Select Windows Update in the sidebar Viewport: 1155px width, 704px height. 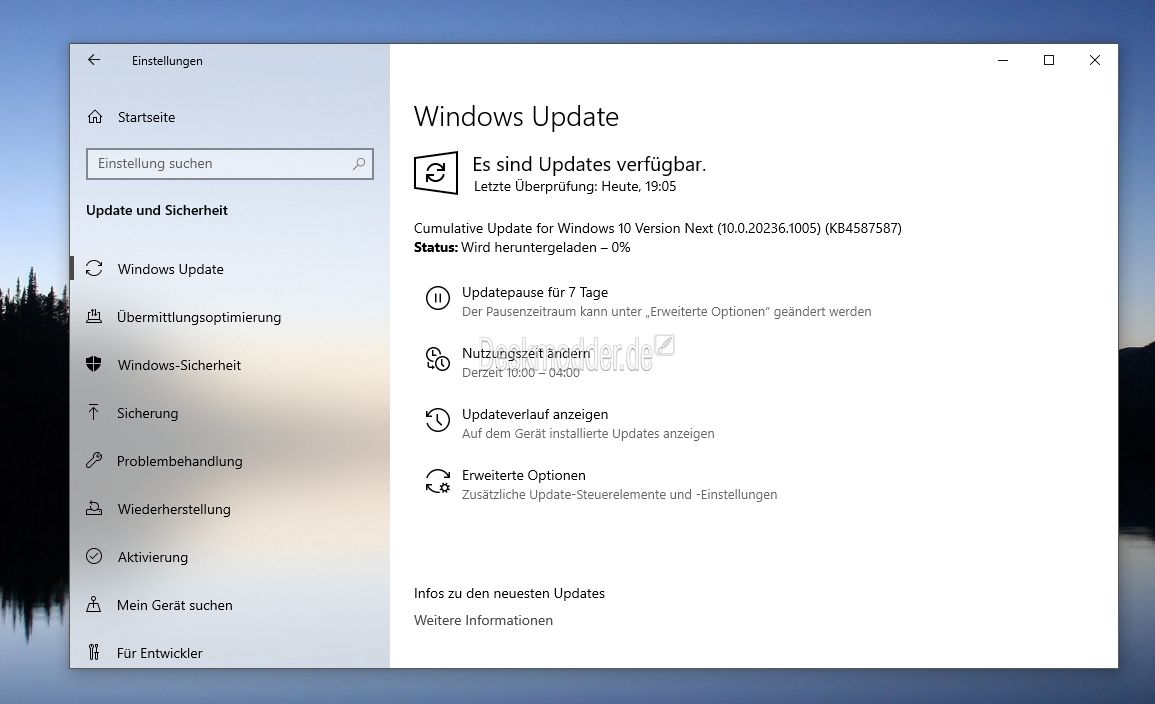pos(170,270)
